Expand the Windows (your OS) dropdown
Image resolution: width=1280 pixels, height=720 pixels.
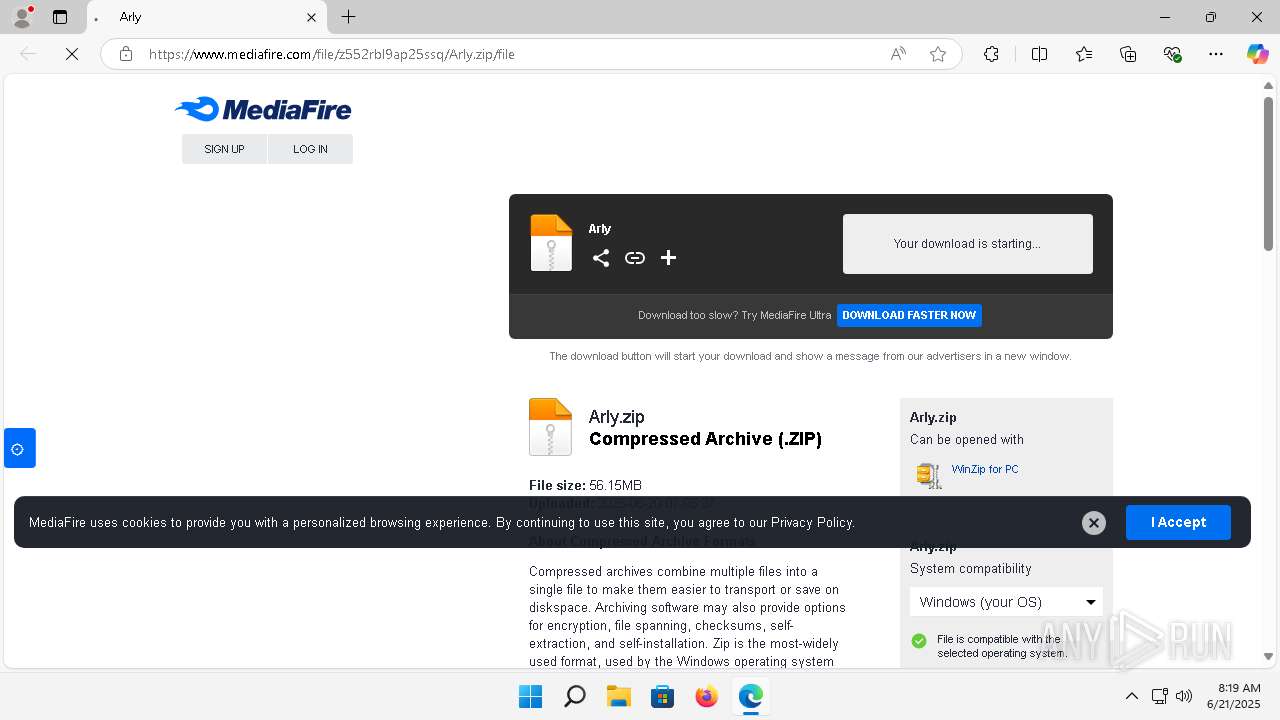1006,602
